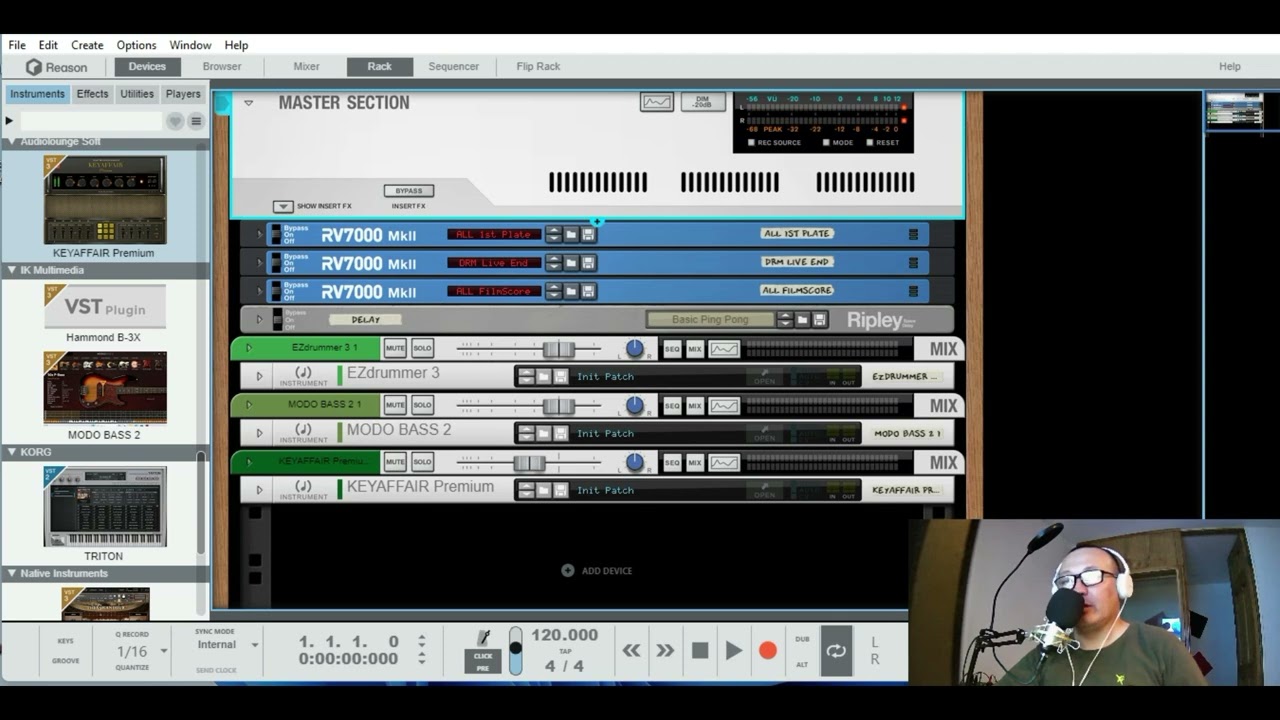The width and height of the screenshot is (1280, 720).
Task: Mute the MODO BASS 2 1 mix channel
Action: (395, 406)
